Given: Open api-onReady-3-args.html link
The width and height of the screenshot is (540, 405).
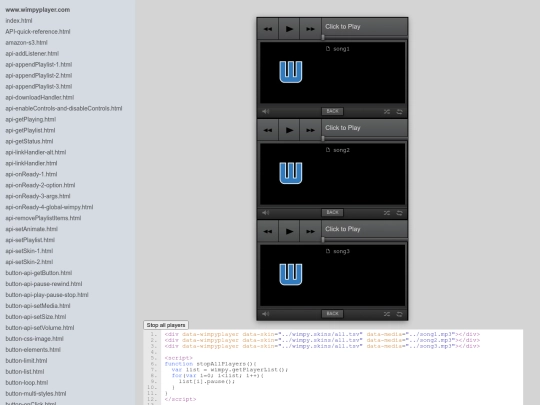Looking at the screenshot, I should coord(38,196).
